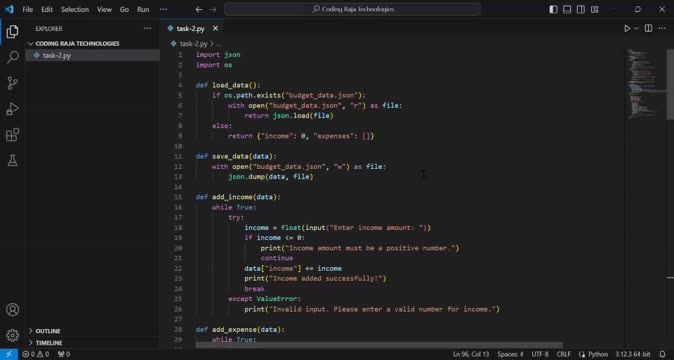Image resolution: width=674 pixels, height=360 pixels.
Task: Click the EXPLORER panel title
Action: click(x=49, y=28)
